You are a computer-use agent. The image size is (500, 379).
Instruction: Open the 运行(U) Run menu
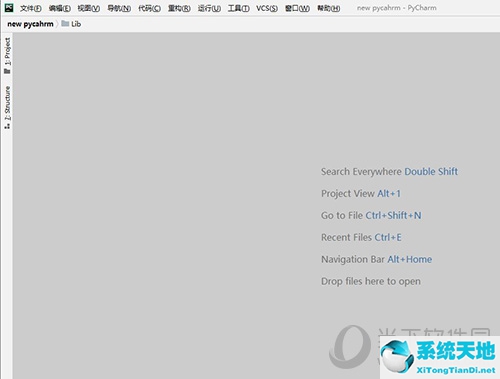pos(209,8)
